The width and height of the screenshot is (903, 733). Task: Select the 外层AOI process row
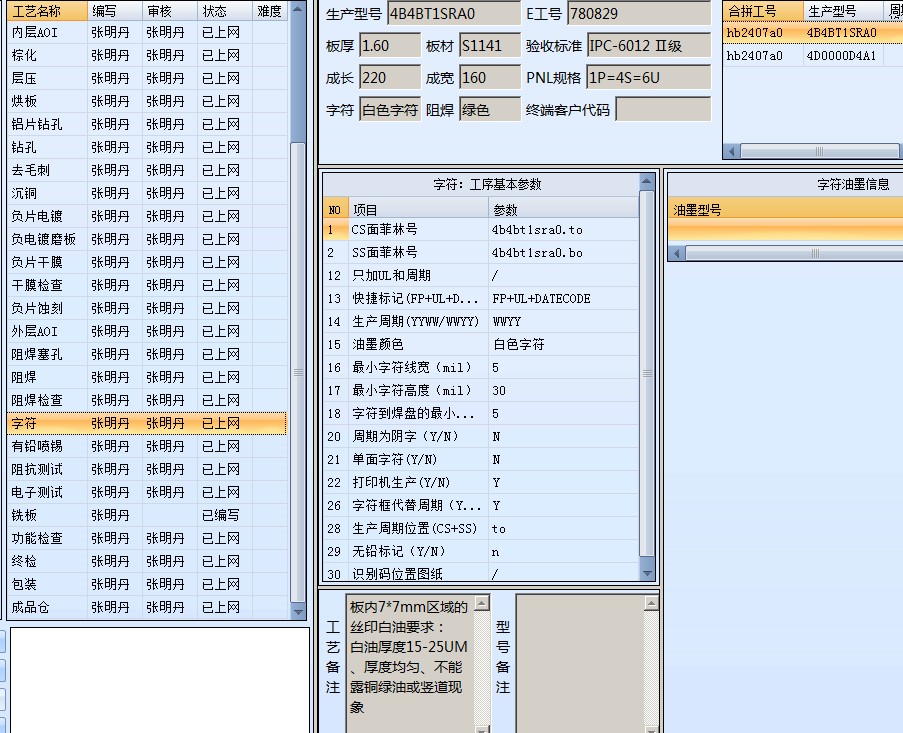(147, 332)
